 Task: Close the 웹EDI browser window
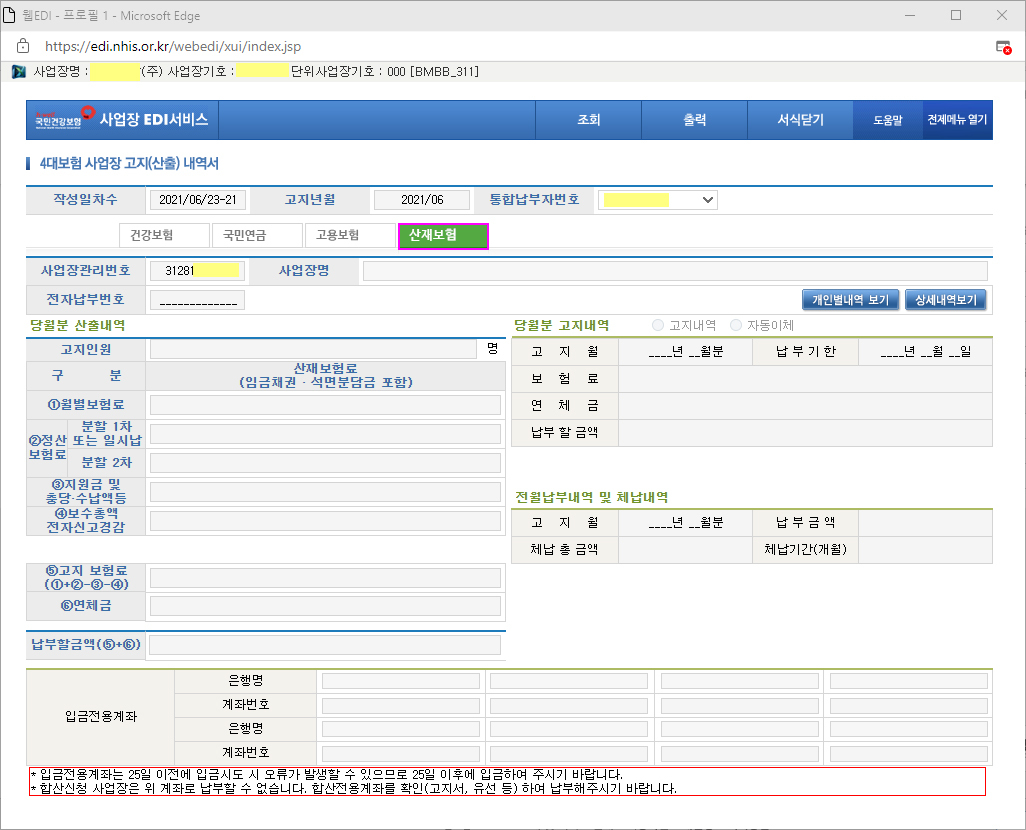pos(1002,15)
